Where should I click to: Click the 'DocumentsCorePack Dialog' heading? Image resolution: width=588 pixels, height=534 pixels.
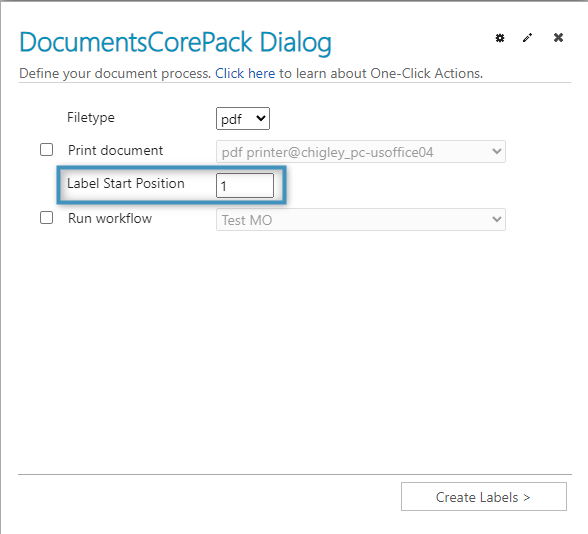[176, 42]
